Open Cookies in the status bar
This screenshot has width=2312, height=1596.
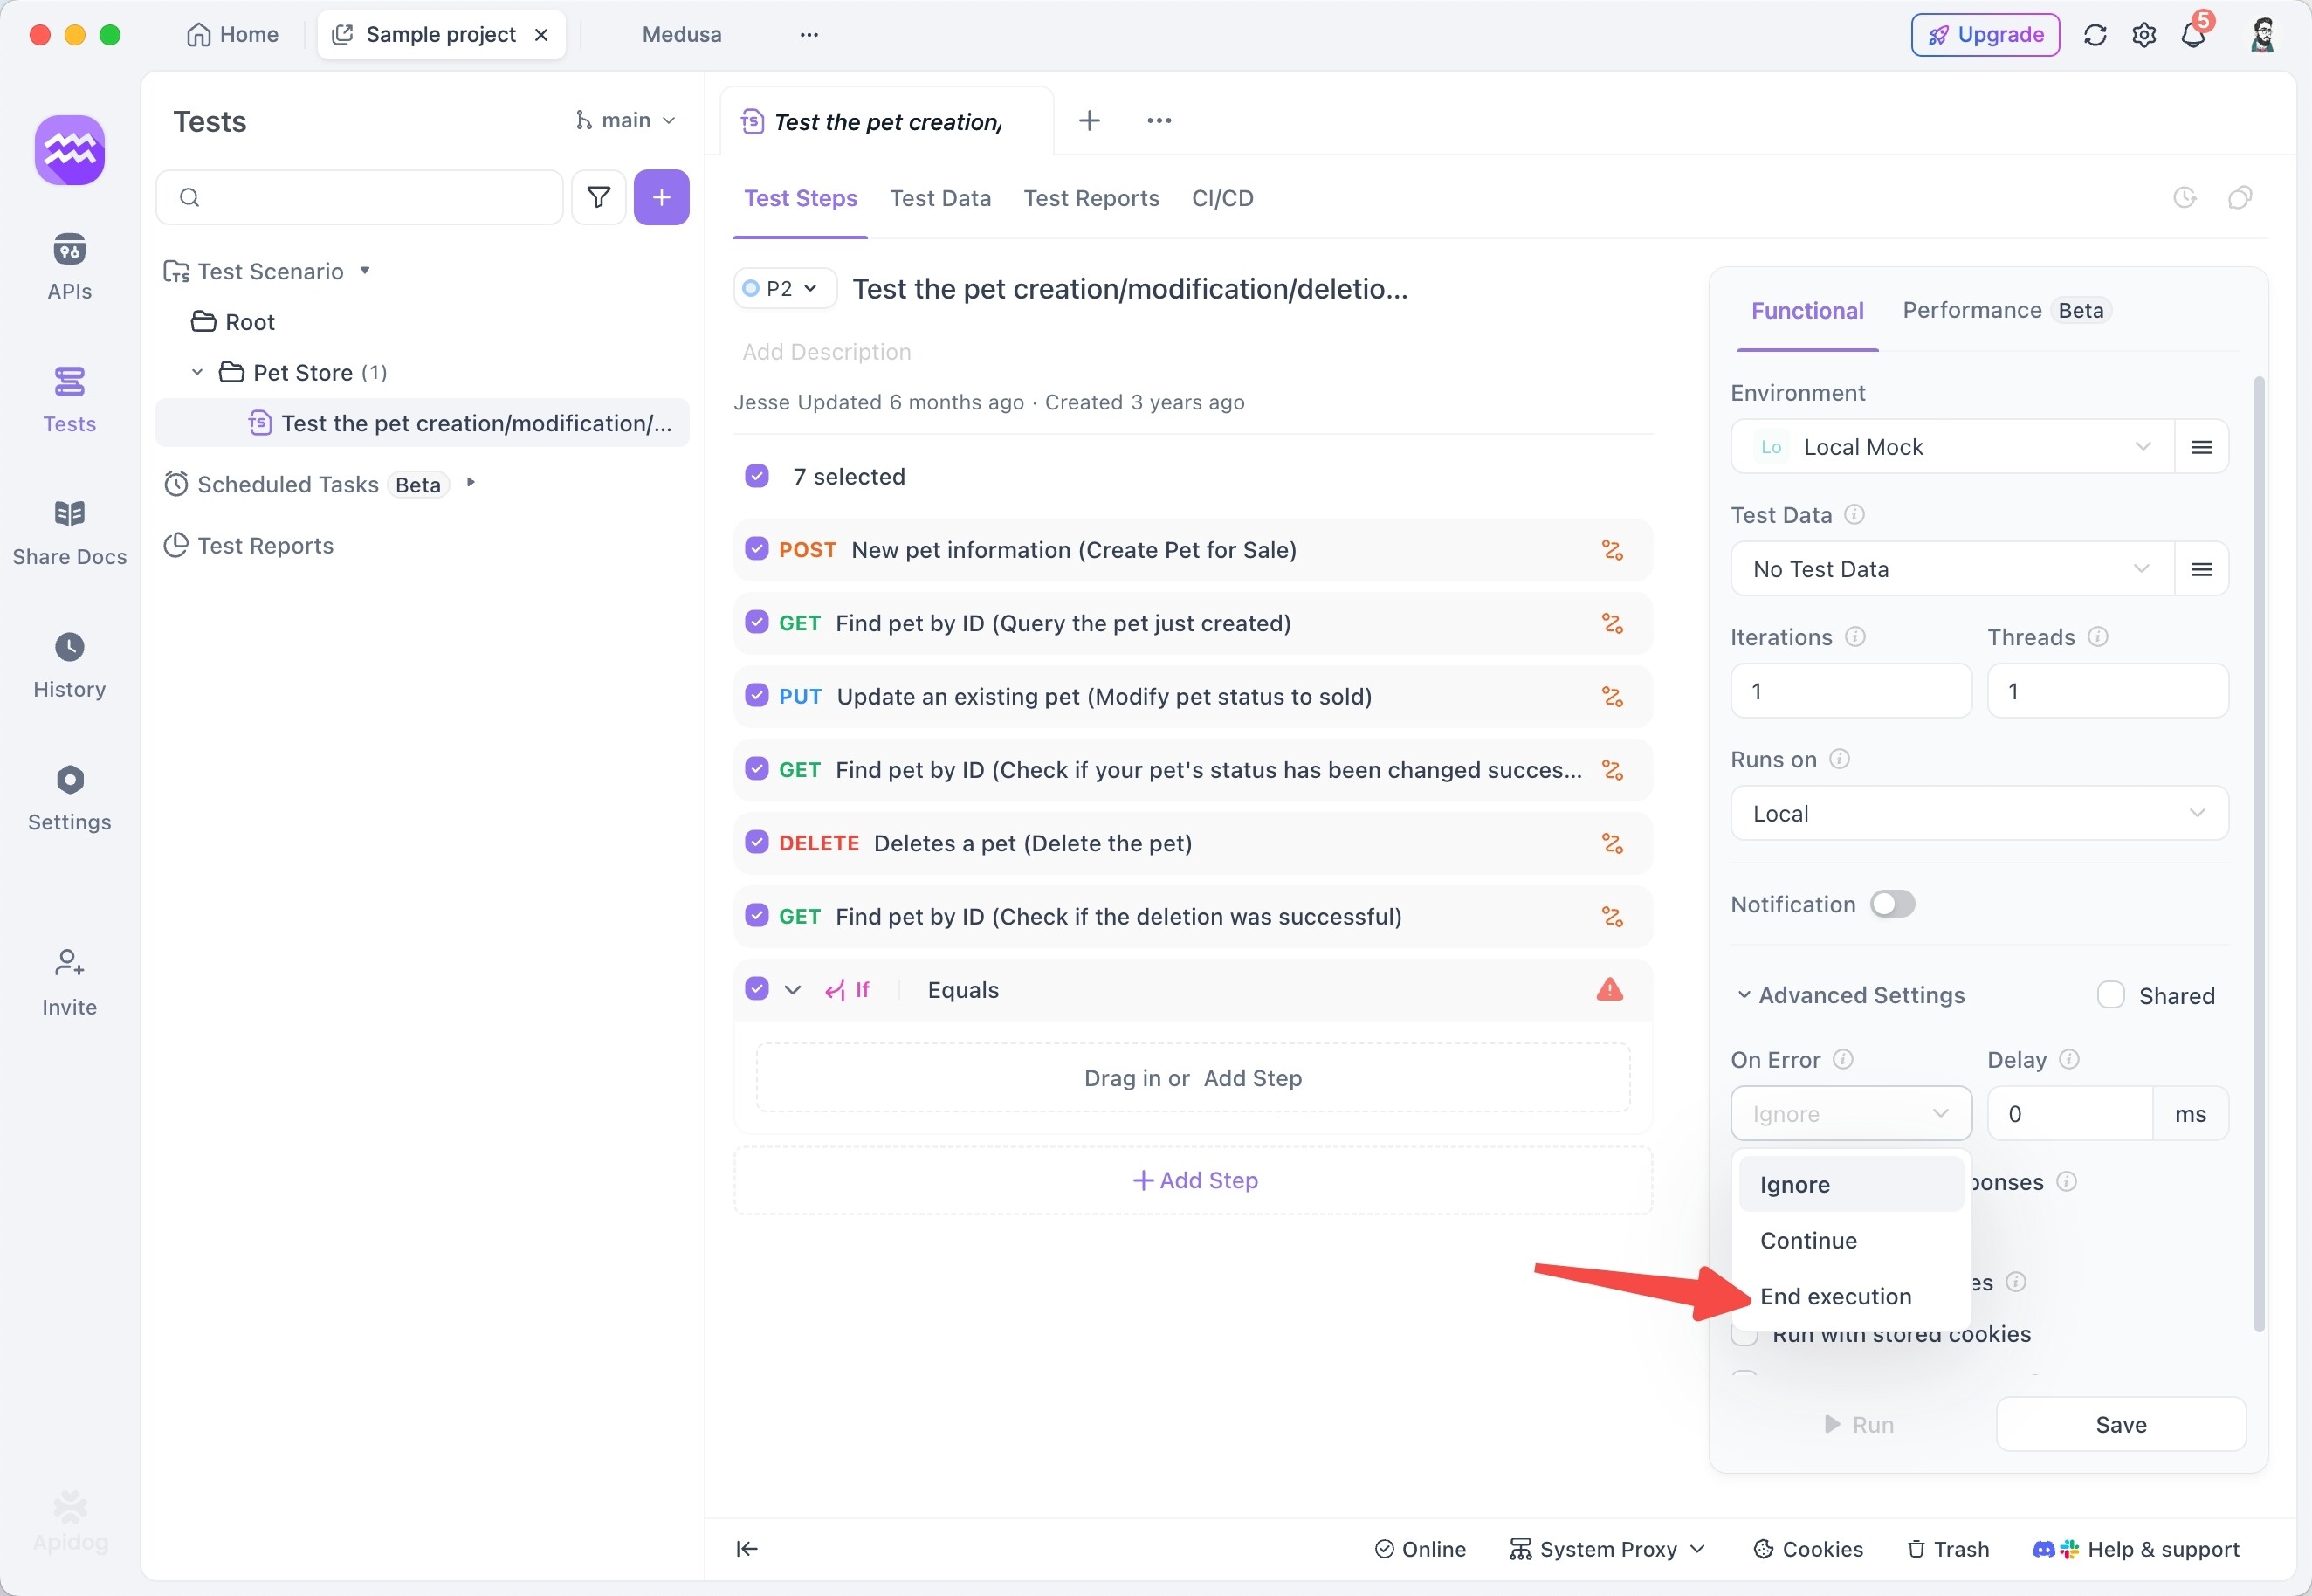[x=1808, y=1549]
